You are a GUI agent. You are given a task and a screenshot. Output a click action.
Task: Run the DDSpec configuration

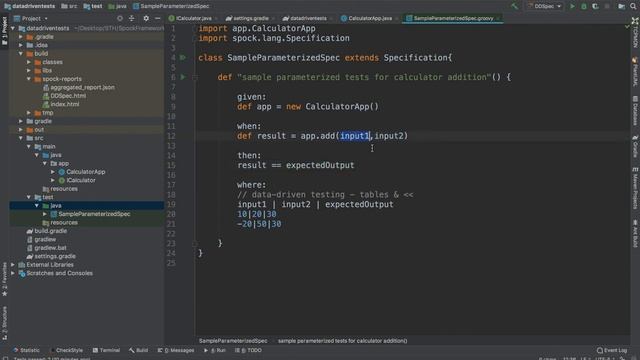[572, 6]
